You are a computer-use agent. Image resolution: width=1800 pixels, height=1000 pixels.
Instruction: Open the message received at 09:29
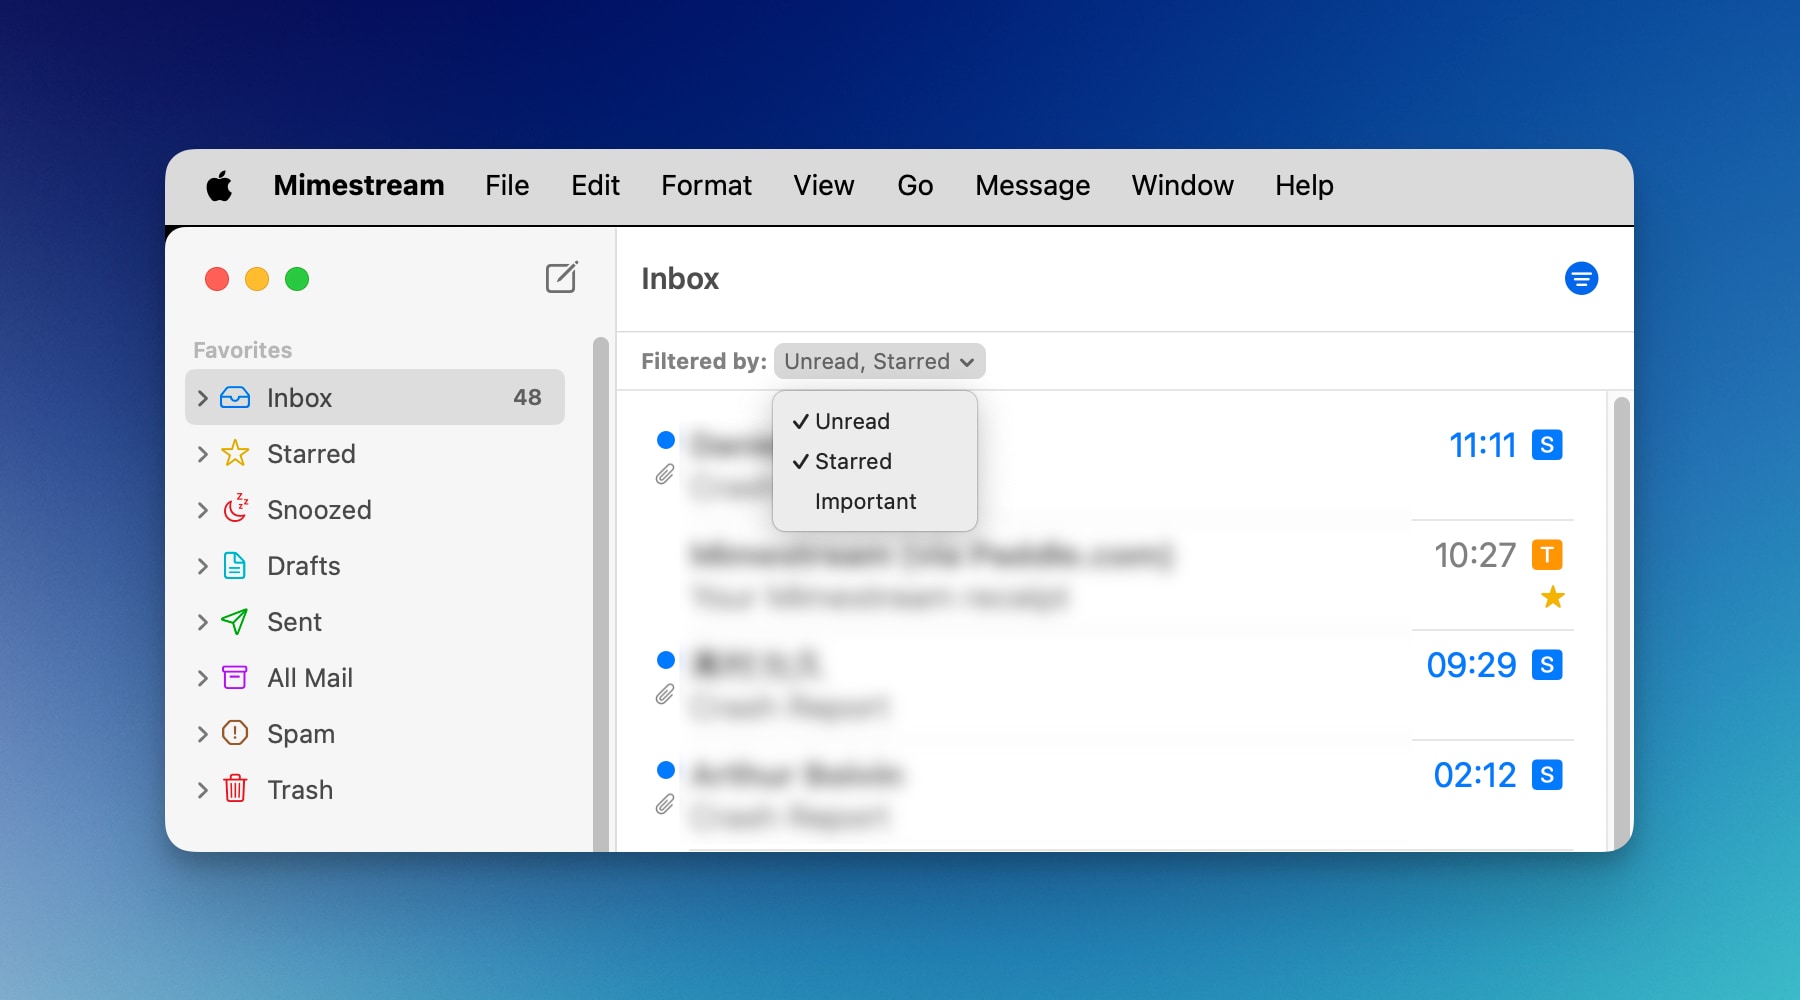pyautogui.click(x=1113, y=685)
